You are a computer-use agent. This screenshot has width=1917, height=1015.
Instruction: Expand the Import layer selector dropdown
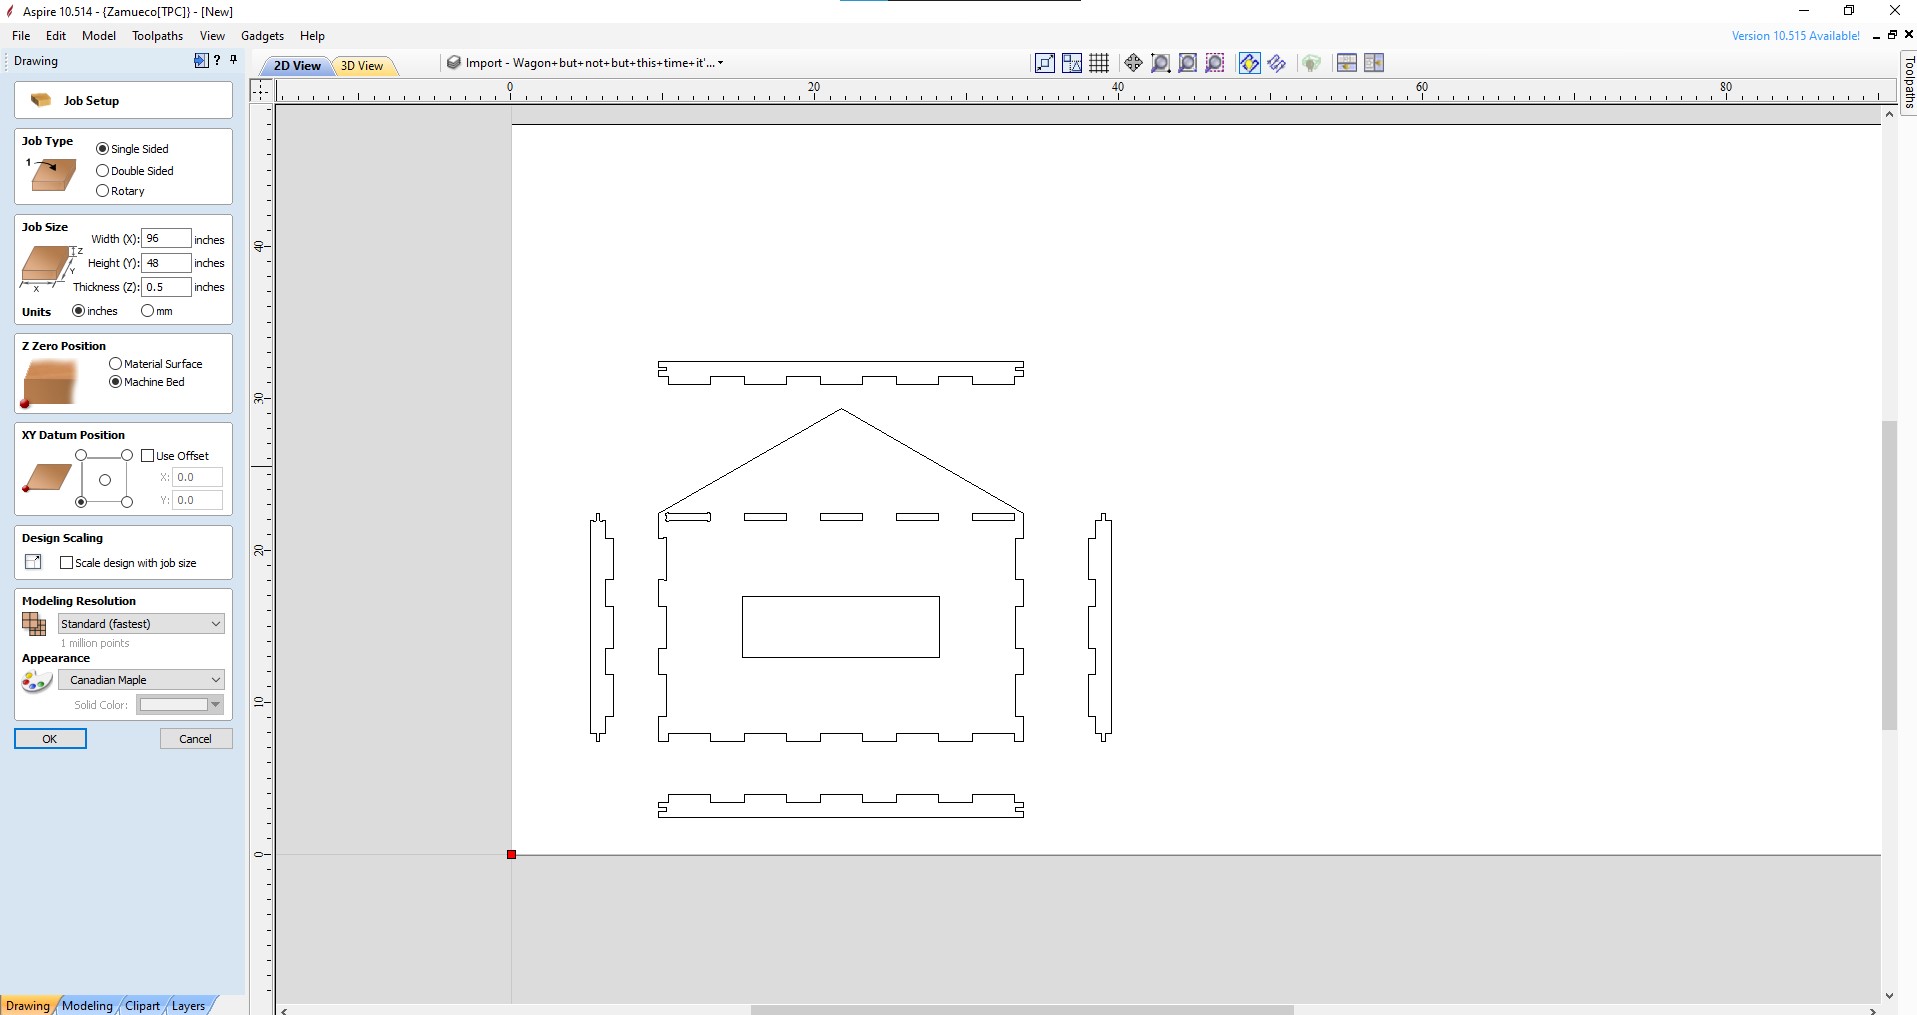click(720, 62)
